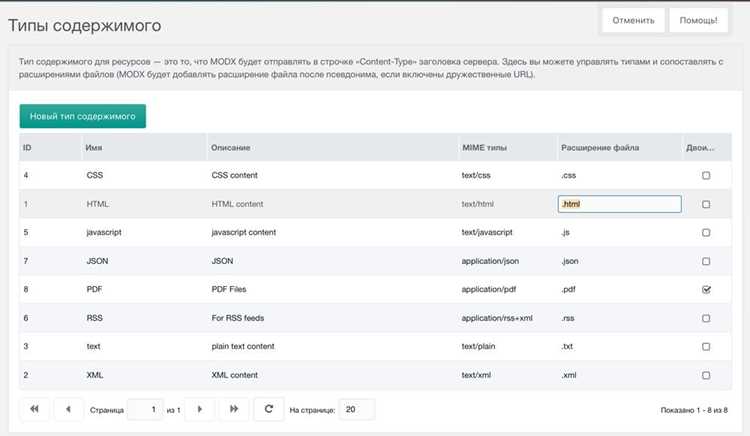
Task: Click the text/xml MIME cell
Action: click(476, 375)
